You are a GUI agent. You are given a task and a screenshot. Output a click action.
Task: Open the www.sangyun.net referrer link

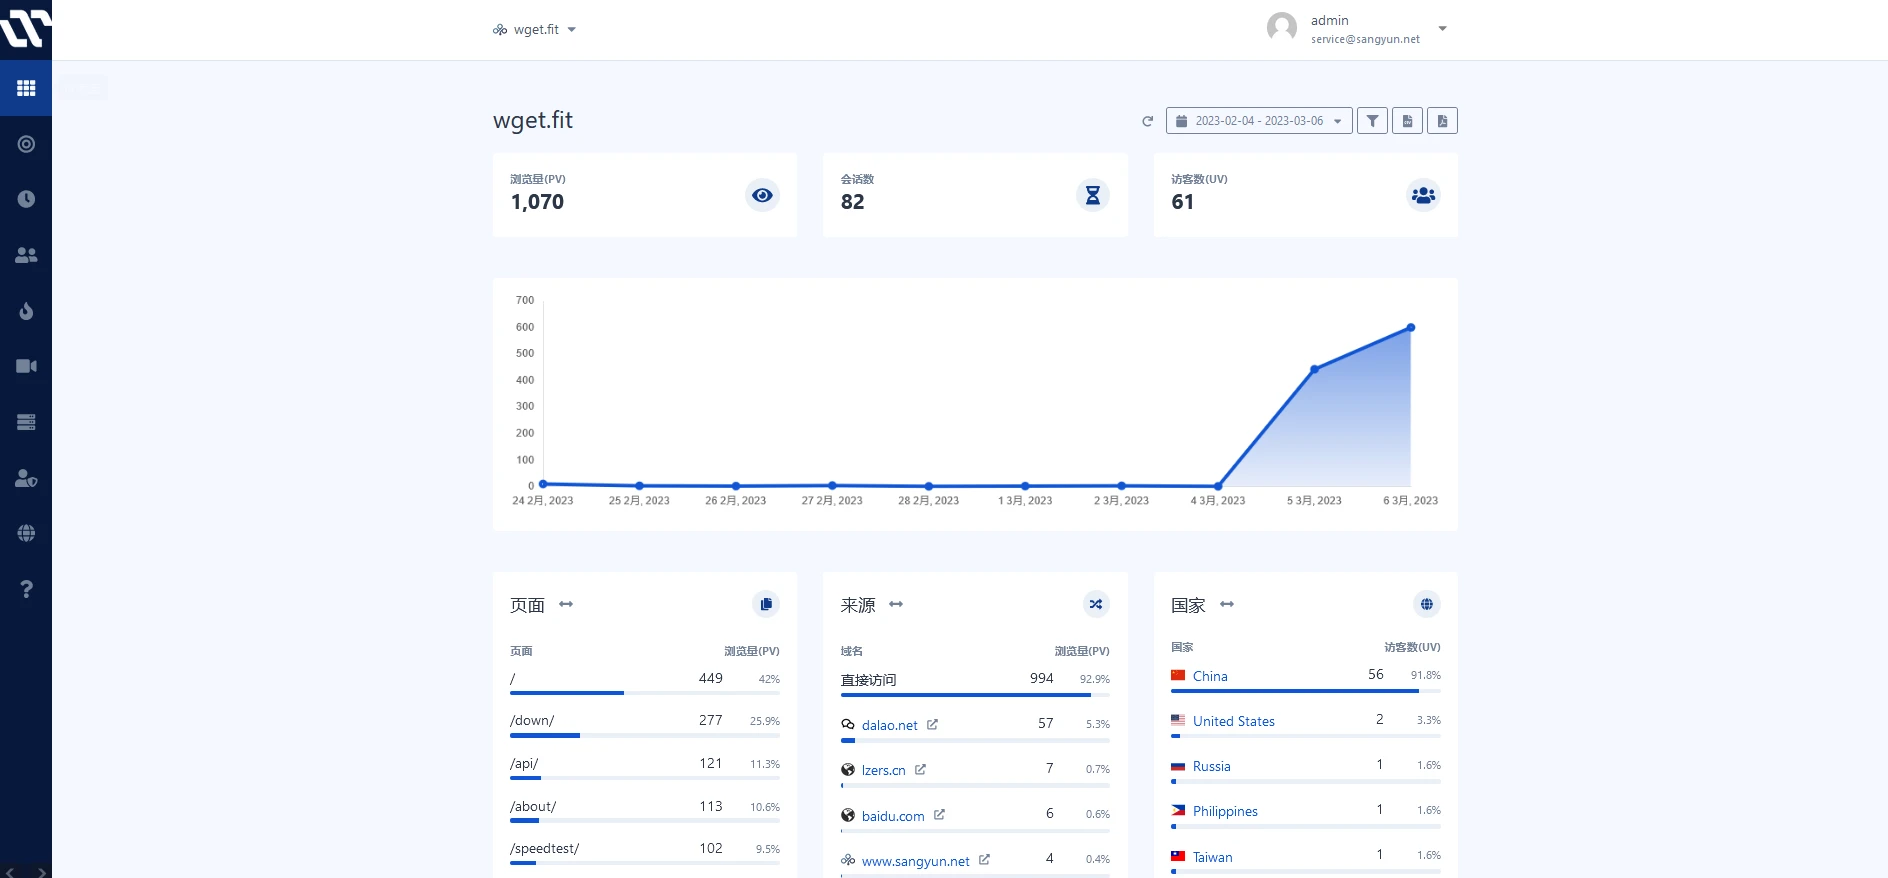pos(915,861)
